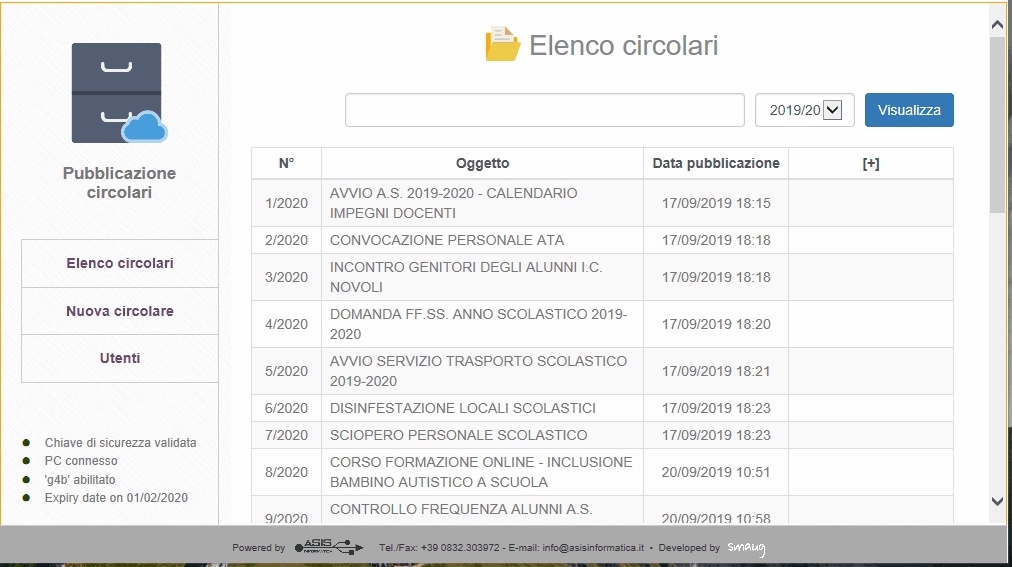Select circular number 3/2020
This screenshot has width=1012, height=567.
287,277
